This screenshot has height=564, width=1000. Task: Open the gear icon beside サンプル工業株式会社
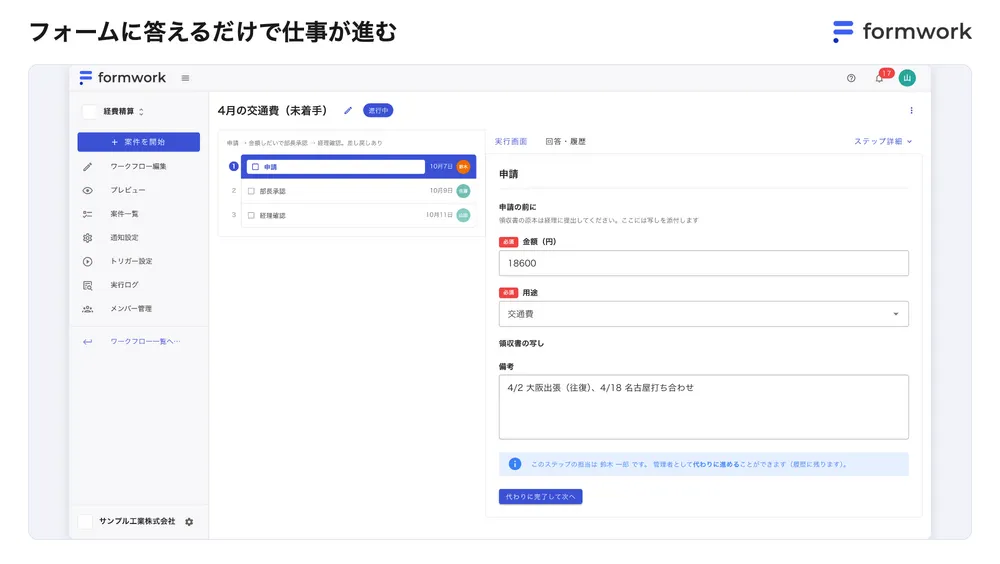click(x=189, y=521)
